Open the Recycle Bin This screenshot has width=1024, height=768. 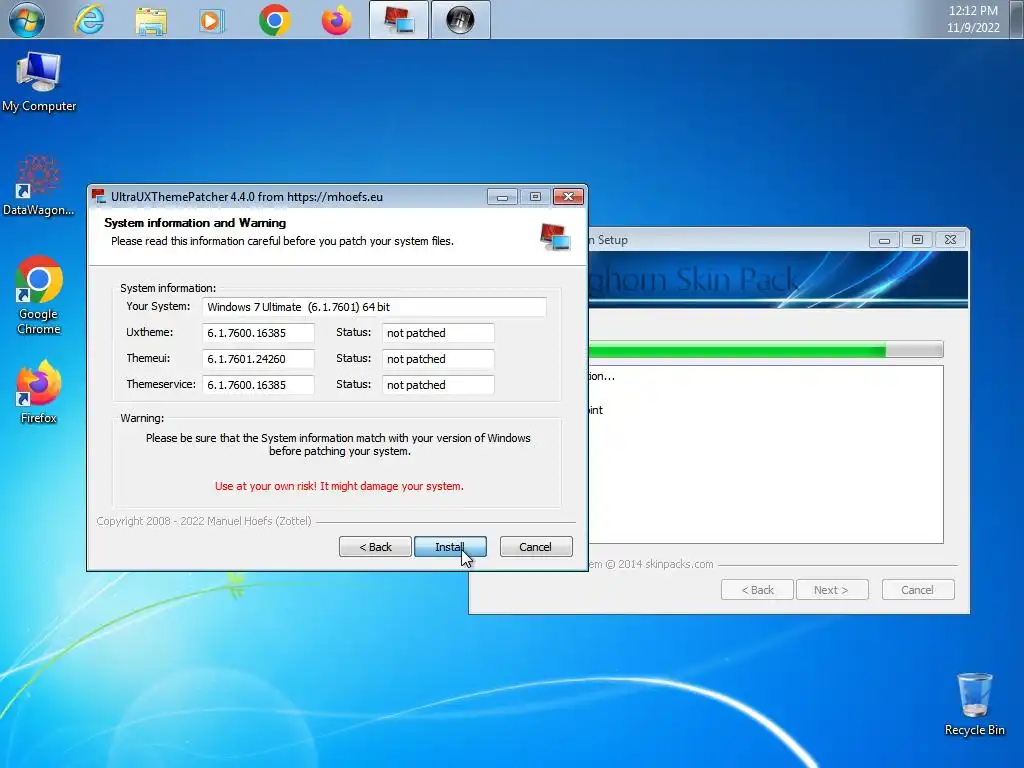click(974, 704)
